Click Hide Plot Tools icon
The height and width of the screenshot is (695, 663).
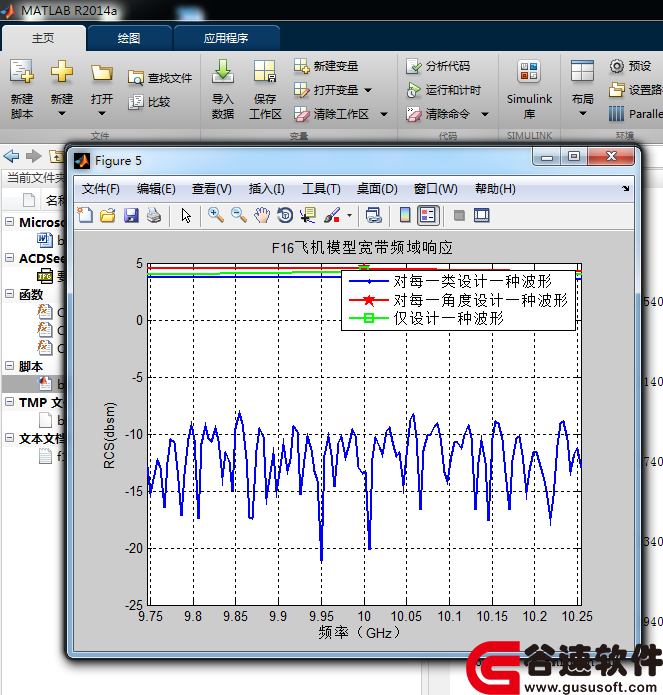point(459,216)
